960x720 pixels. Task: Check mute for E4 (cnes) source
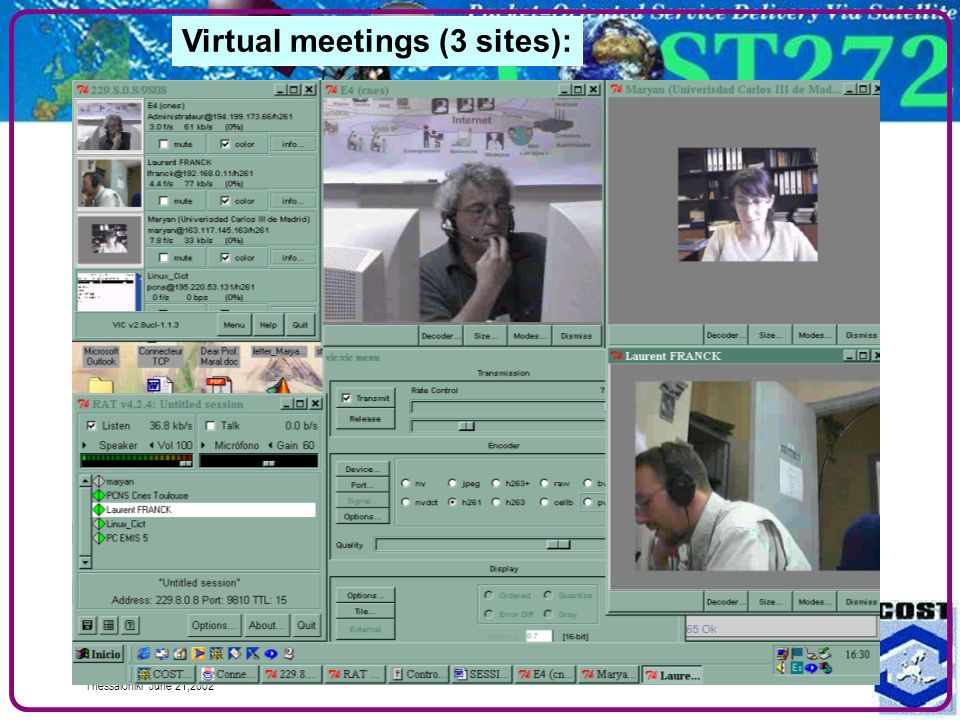[x=163, y=144]
